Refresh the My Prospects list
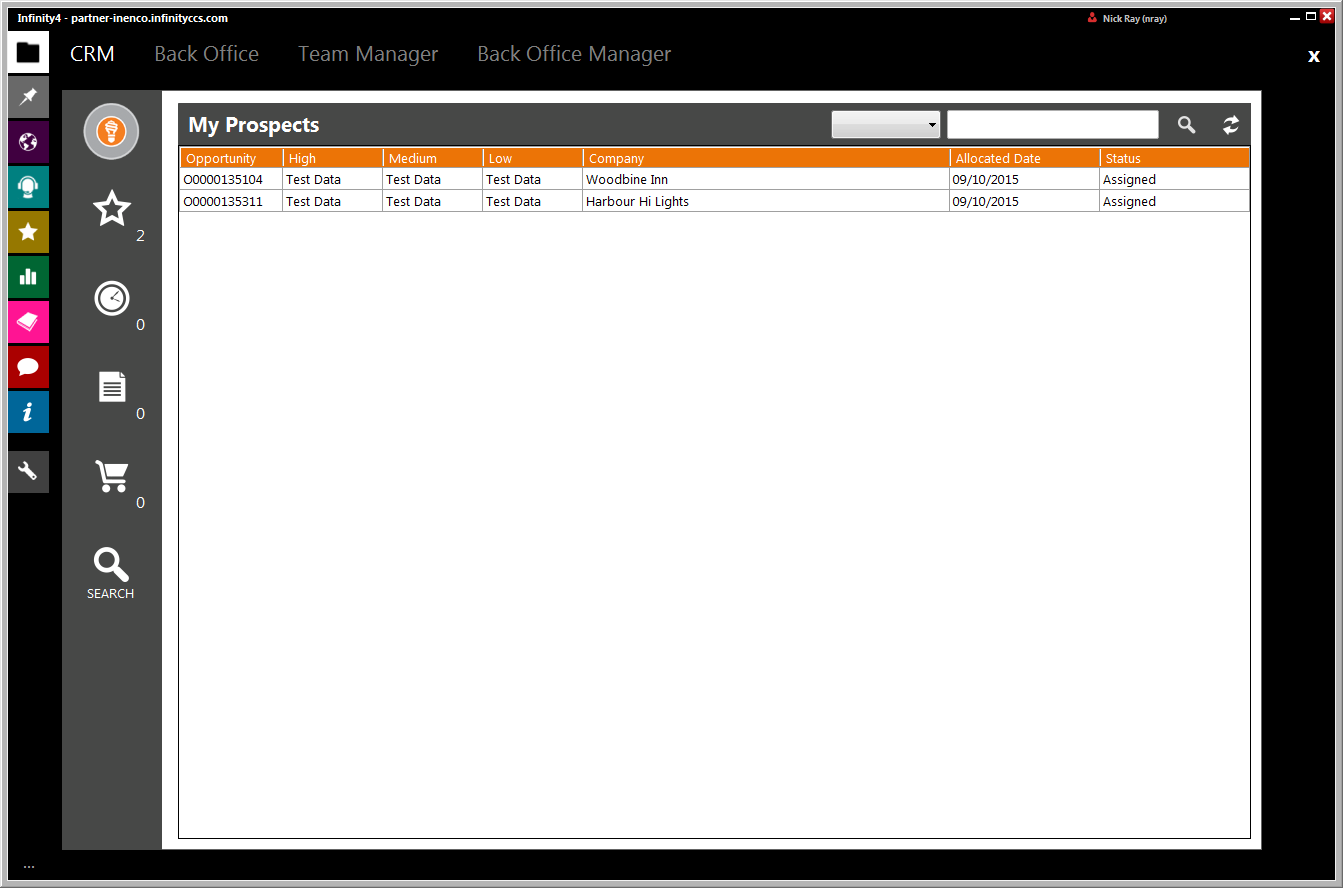This screenshot has height=888, width=1343. pyautogui.click(x=1231, y=125)
